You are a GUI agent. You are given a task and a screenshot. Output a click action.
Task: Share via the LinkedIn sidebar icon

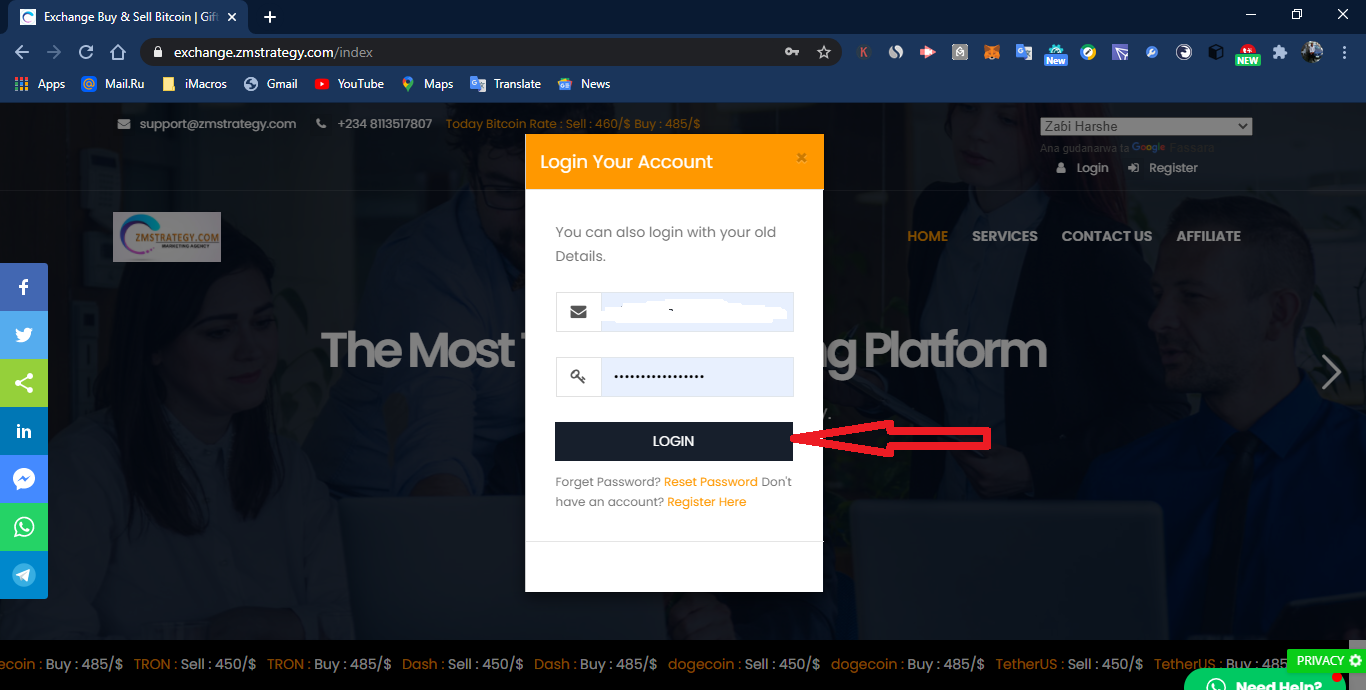coord(24,431)
